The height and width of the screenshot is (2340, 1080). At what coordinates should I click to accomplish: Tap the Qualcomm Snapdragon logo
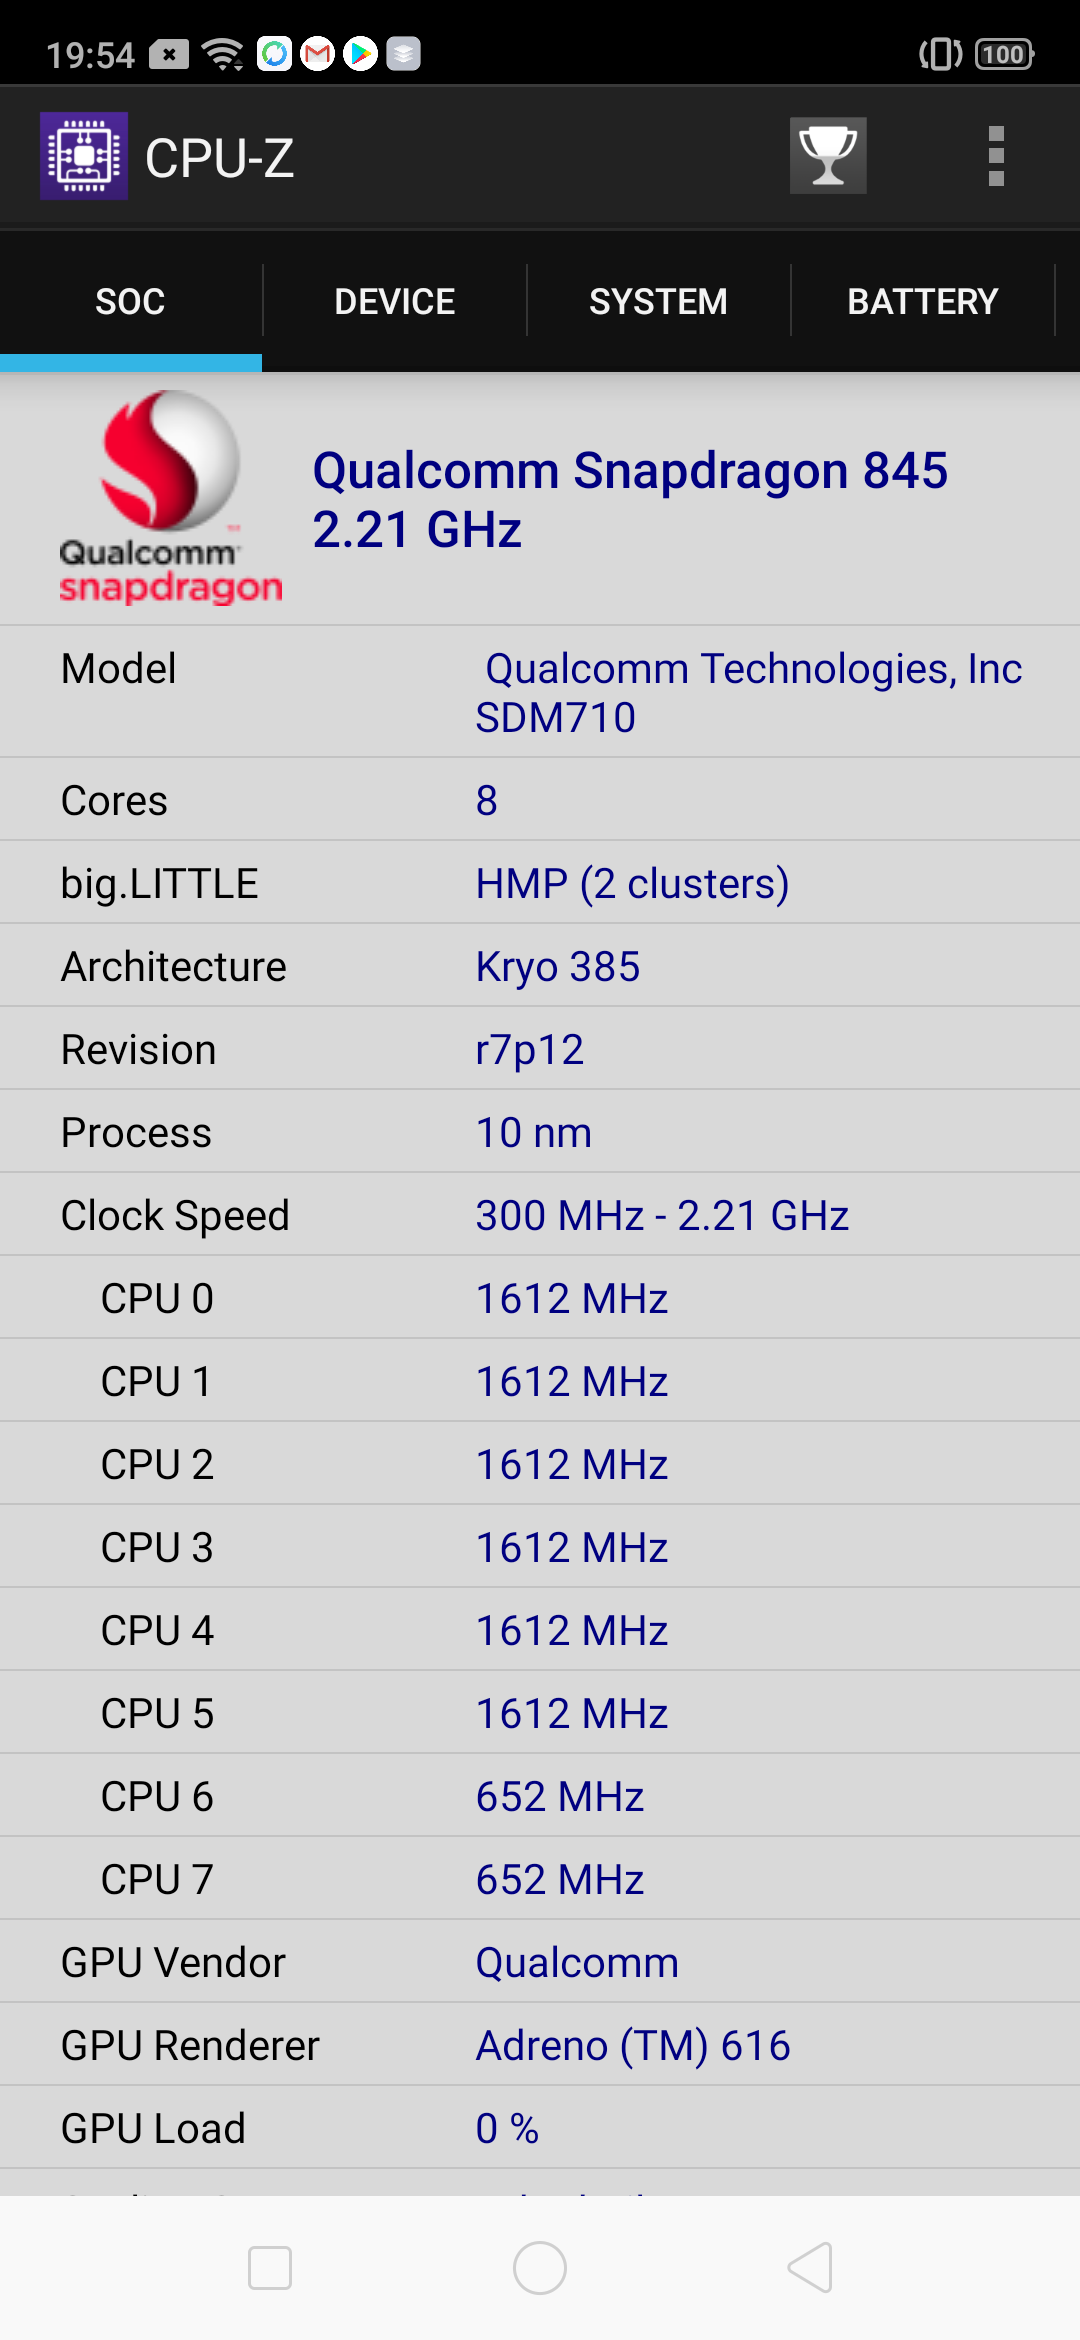pos(170,498)
